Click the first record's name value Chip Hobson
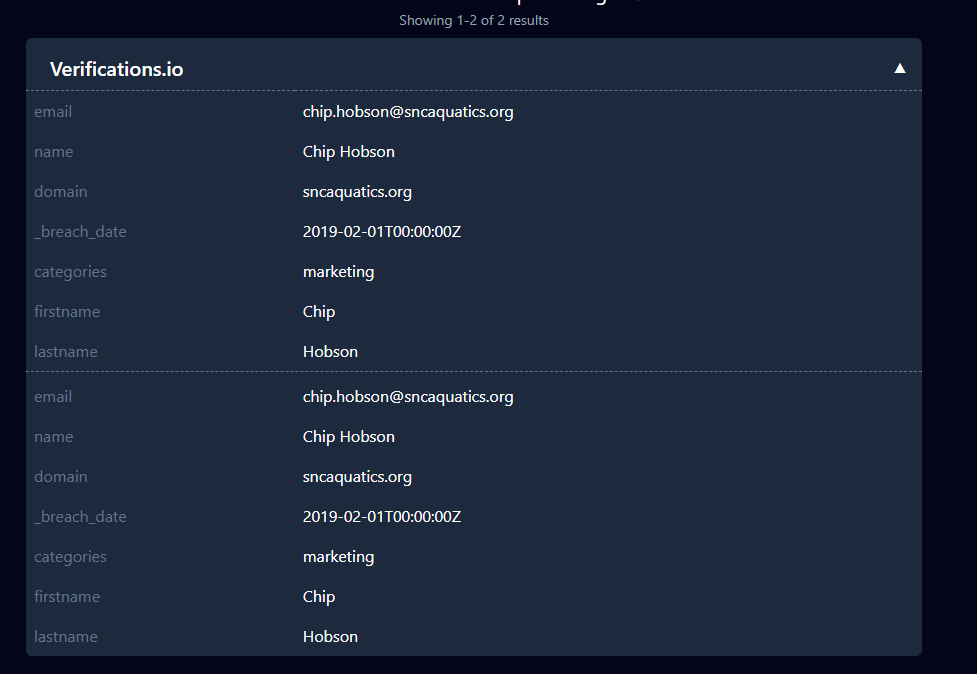This screenshot has height=674, width=977. (349, 152)
